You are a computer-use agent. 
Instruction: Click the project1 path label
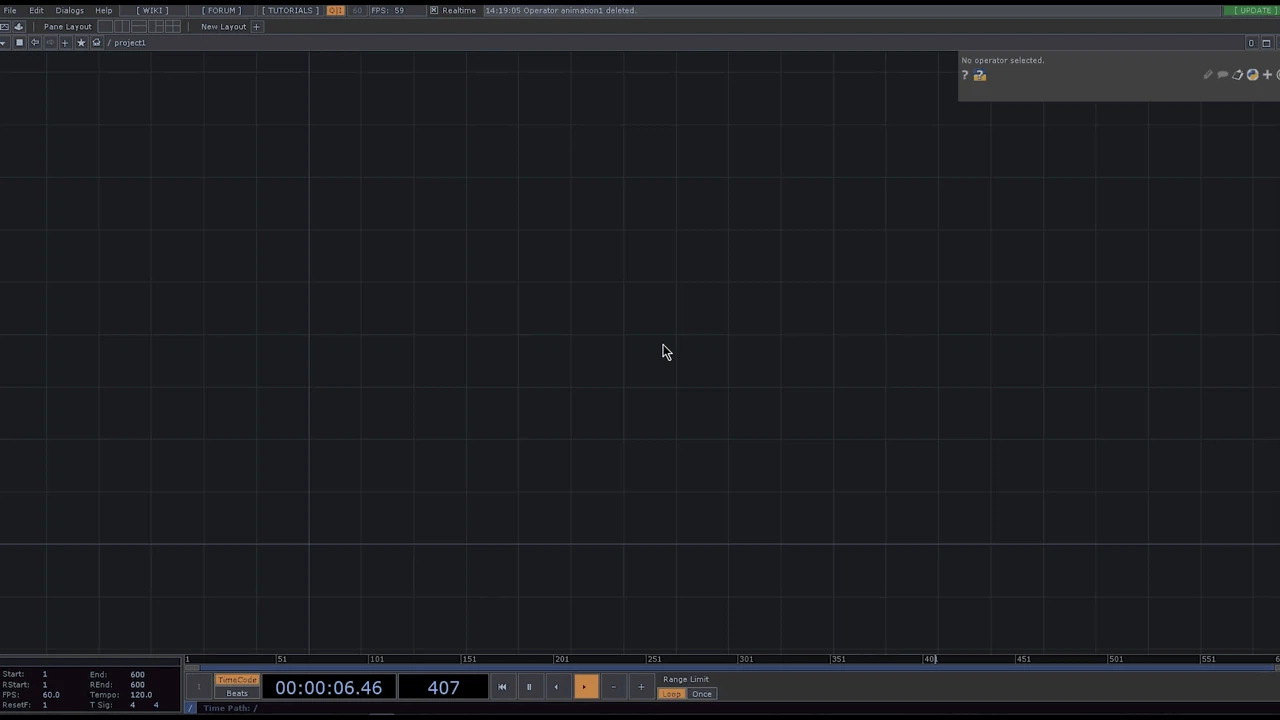click(130, 43)
